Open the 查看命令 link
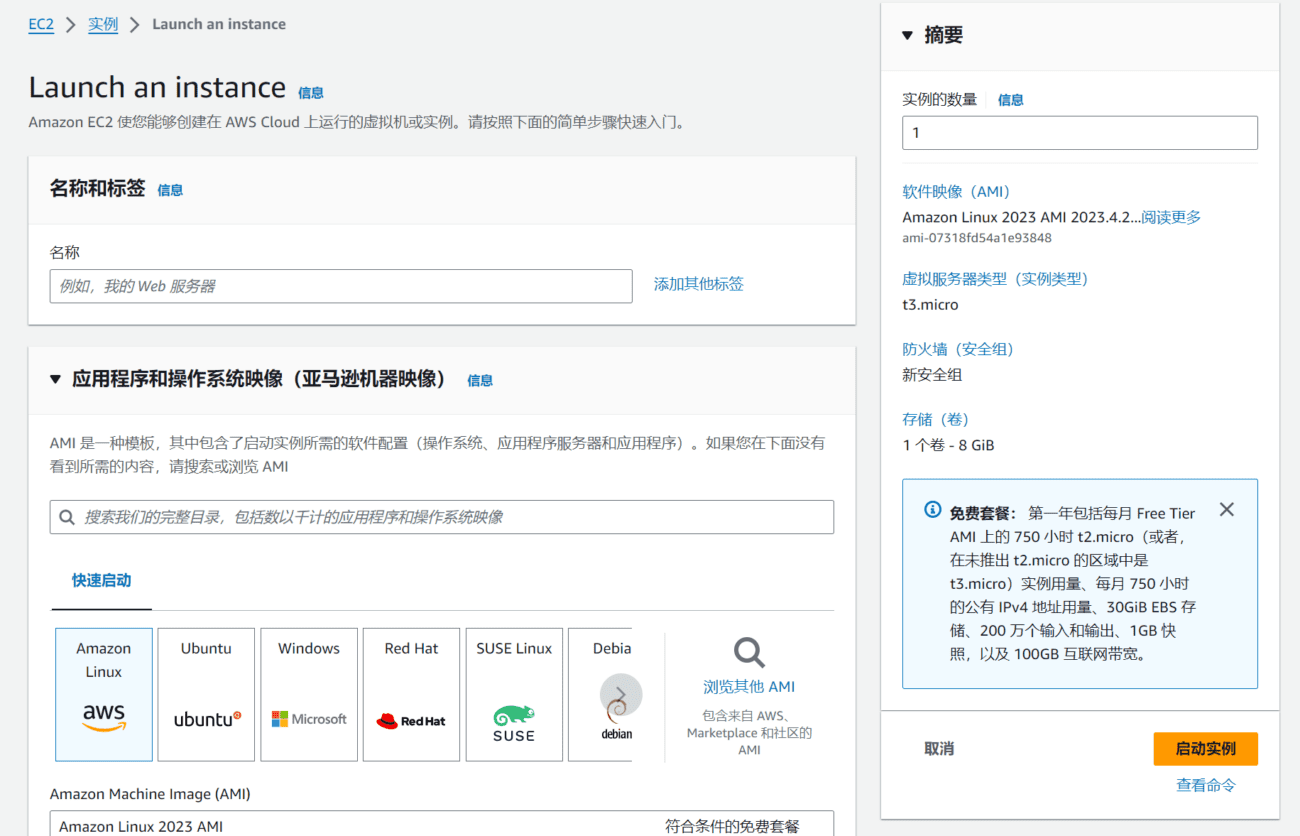This screenshot has height=836, width=1300. (x=1206, y=784)
